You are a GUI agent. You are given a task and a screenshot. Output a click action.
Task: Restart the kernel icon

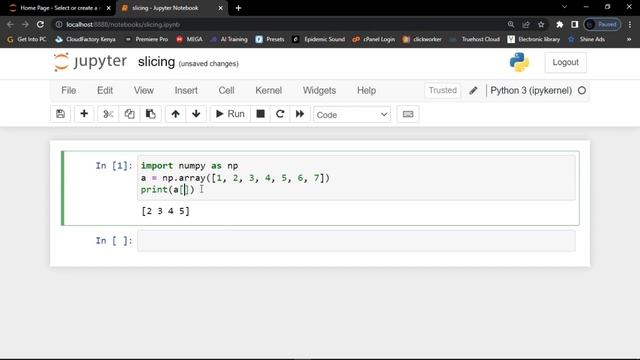pyautogui.click(x=280, y=114)
